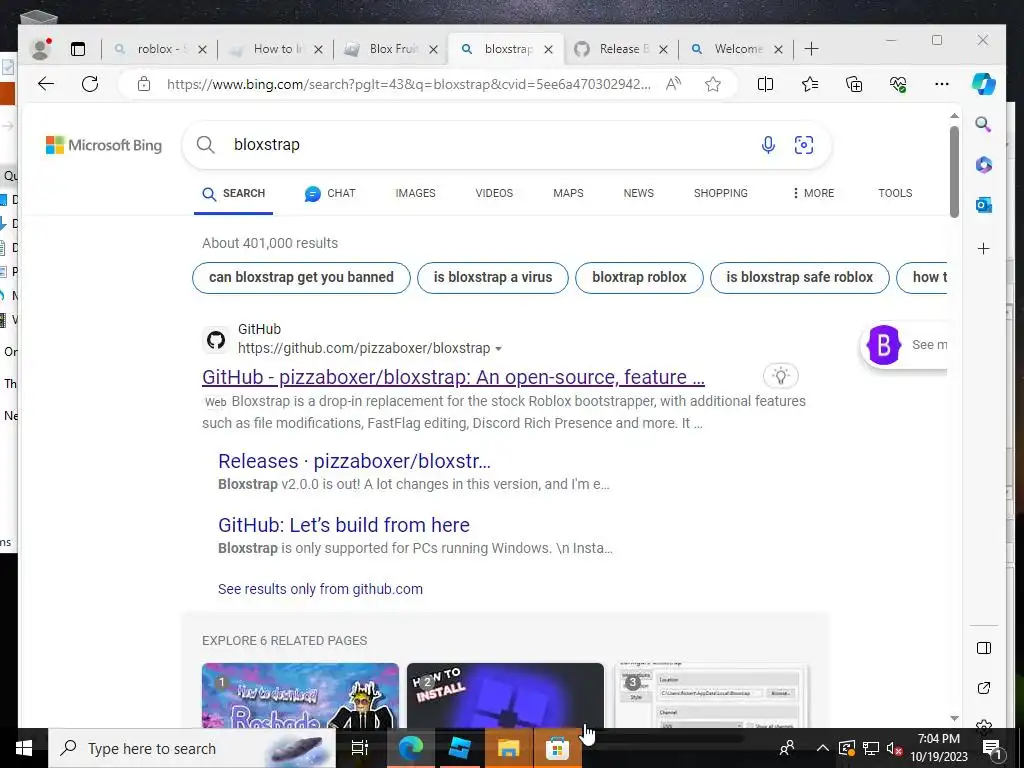
Task: Open Task View on taskbar
Action: click(360, 748)
